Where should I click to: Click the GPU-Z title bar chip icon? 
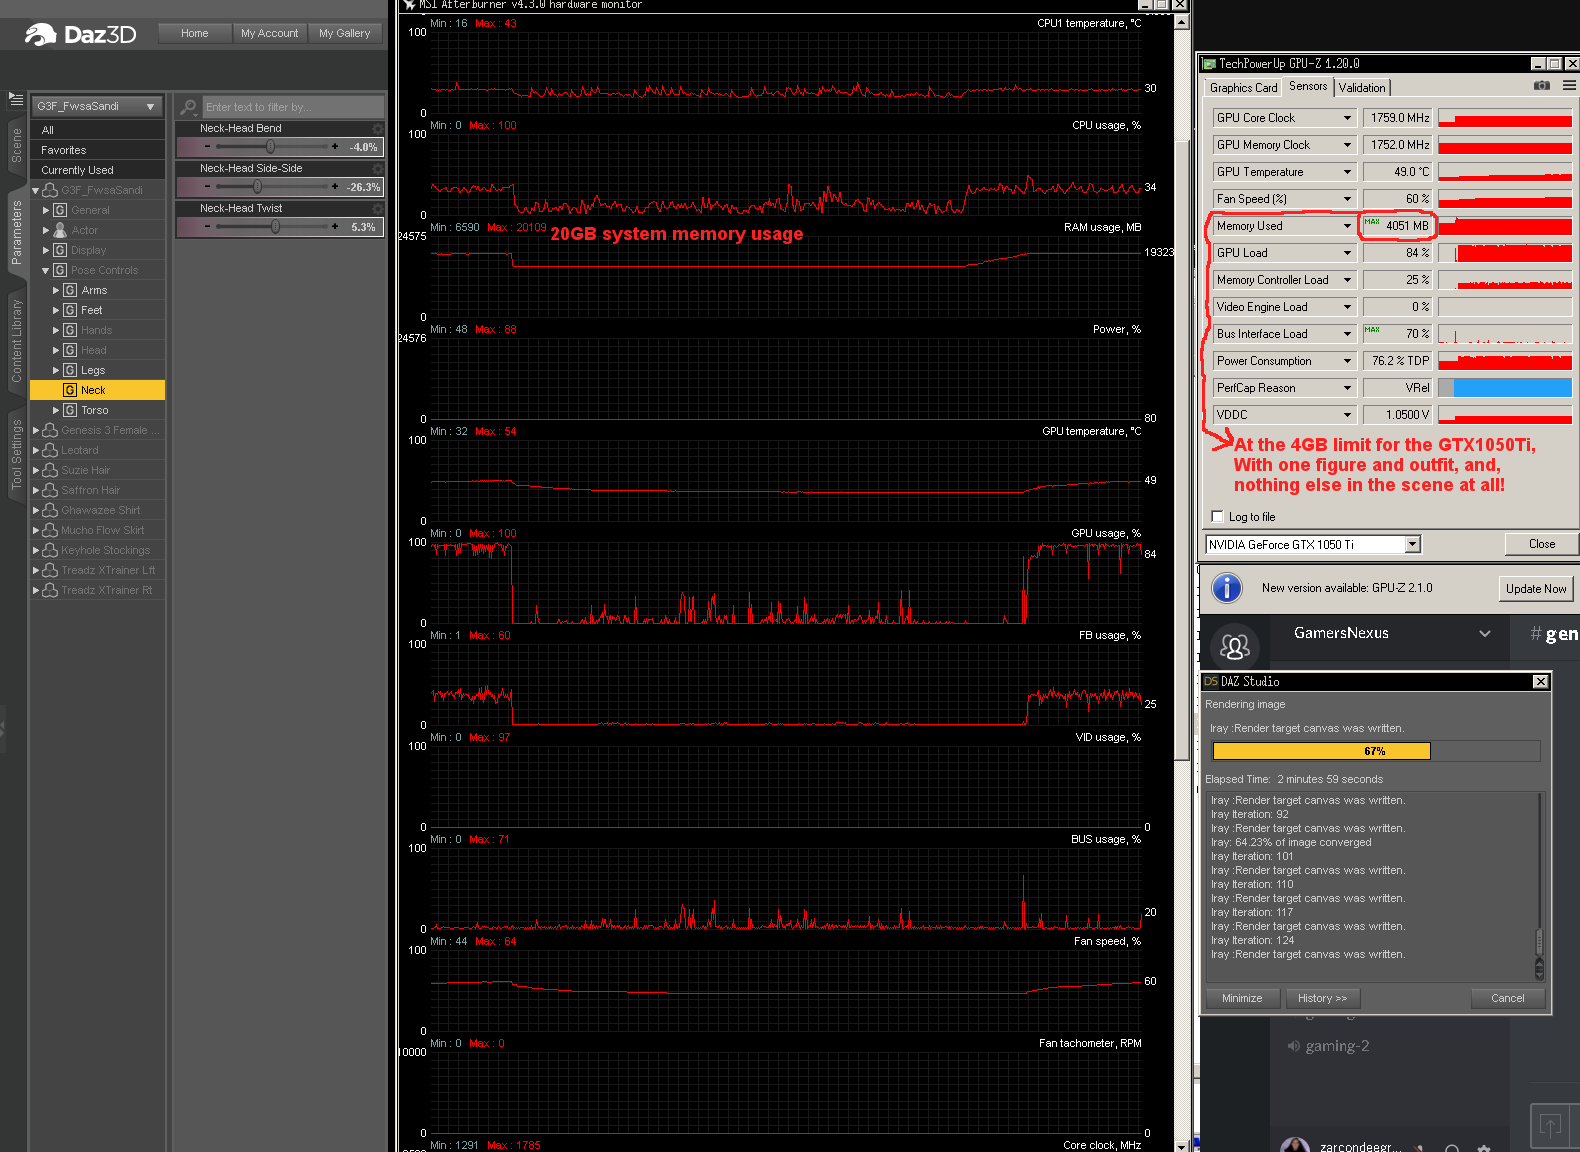[1209, 63]
